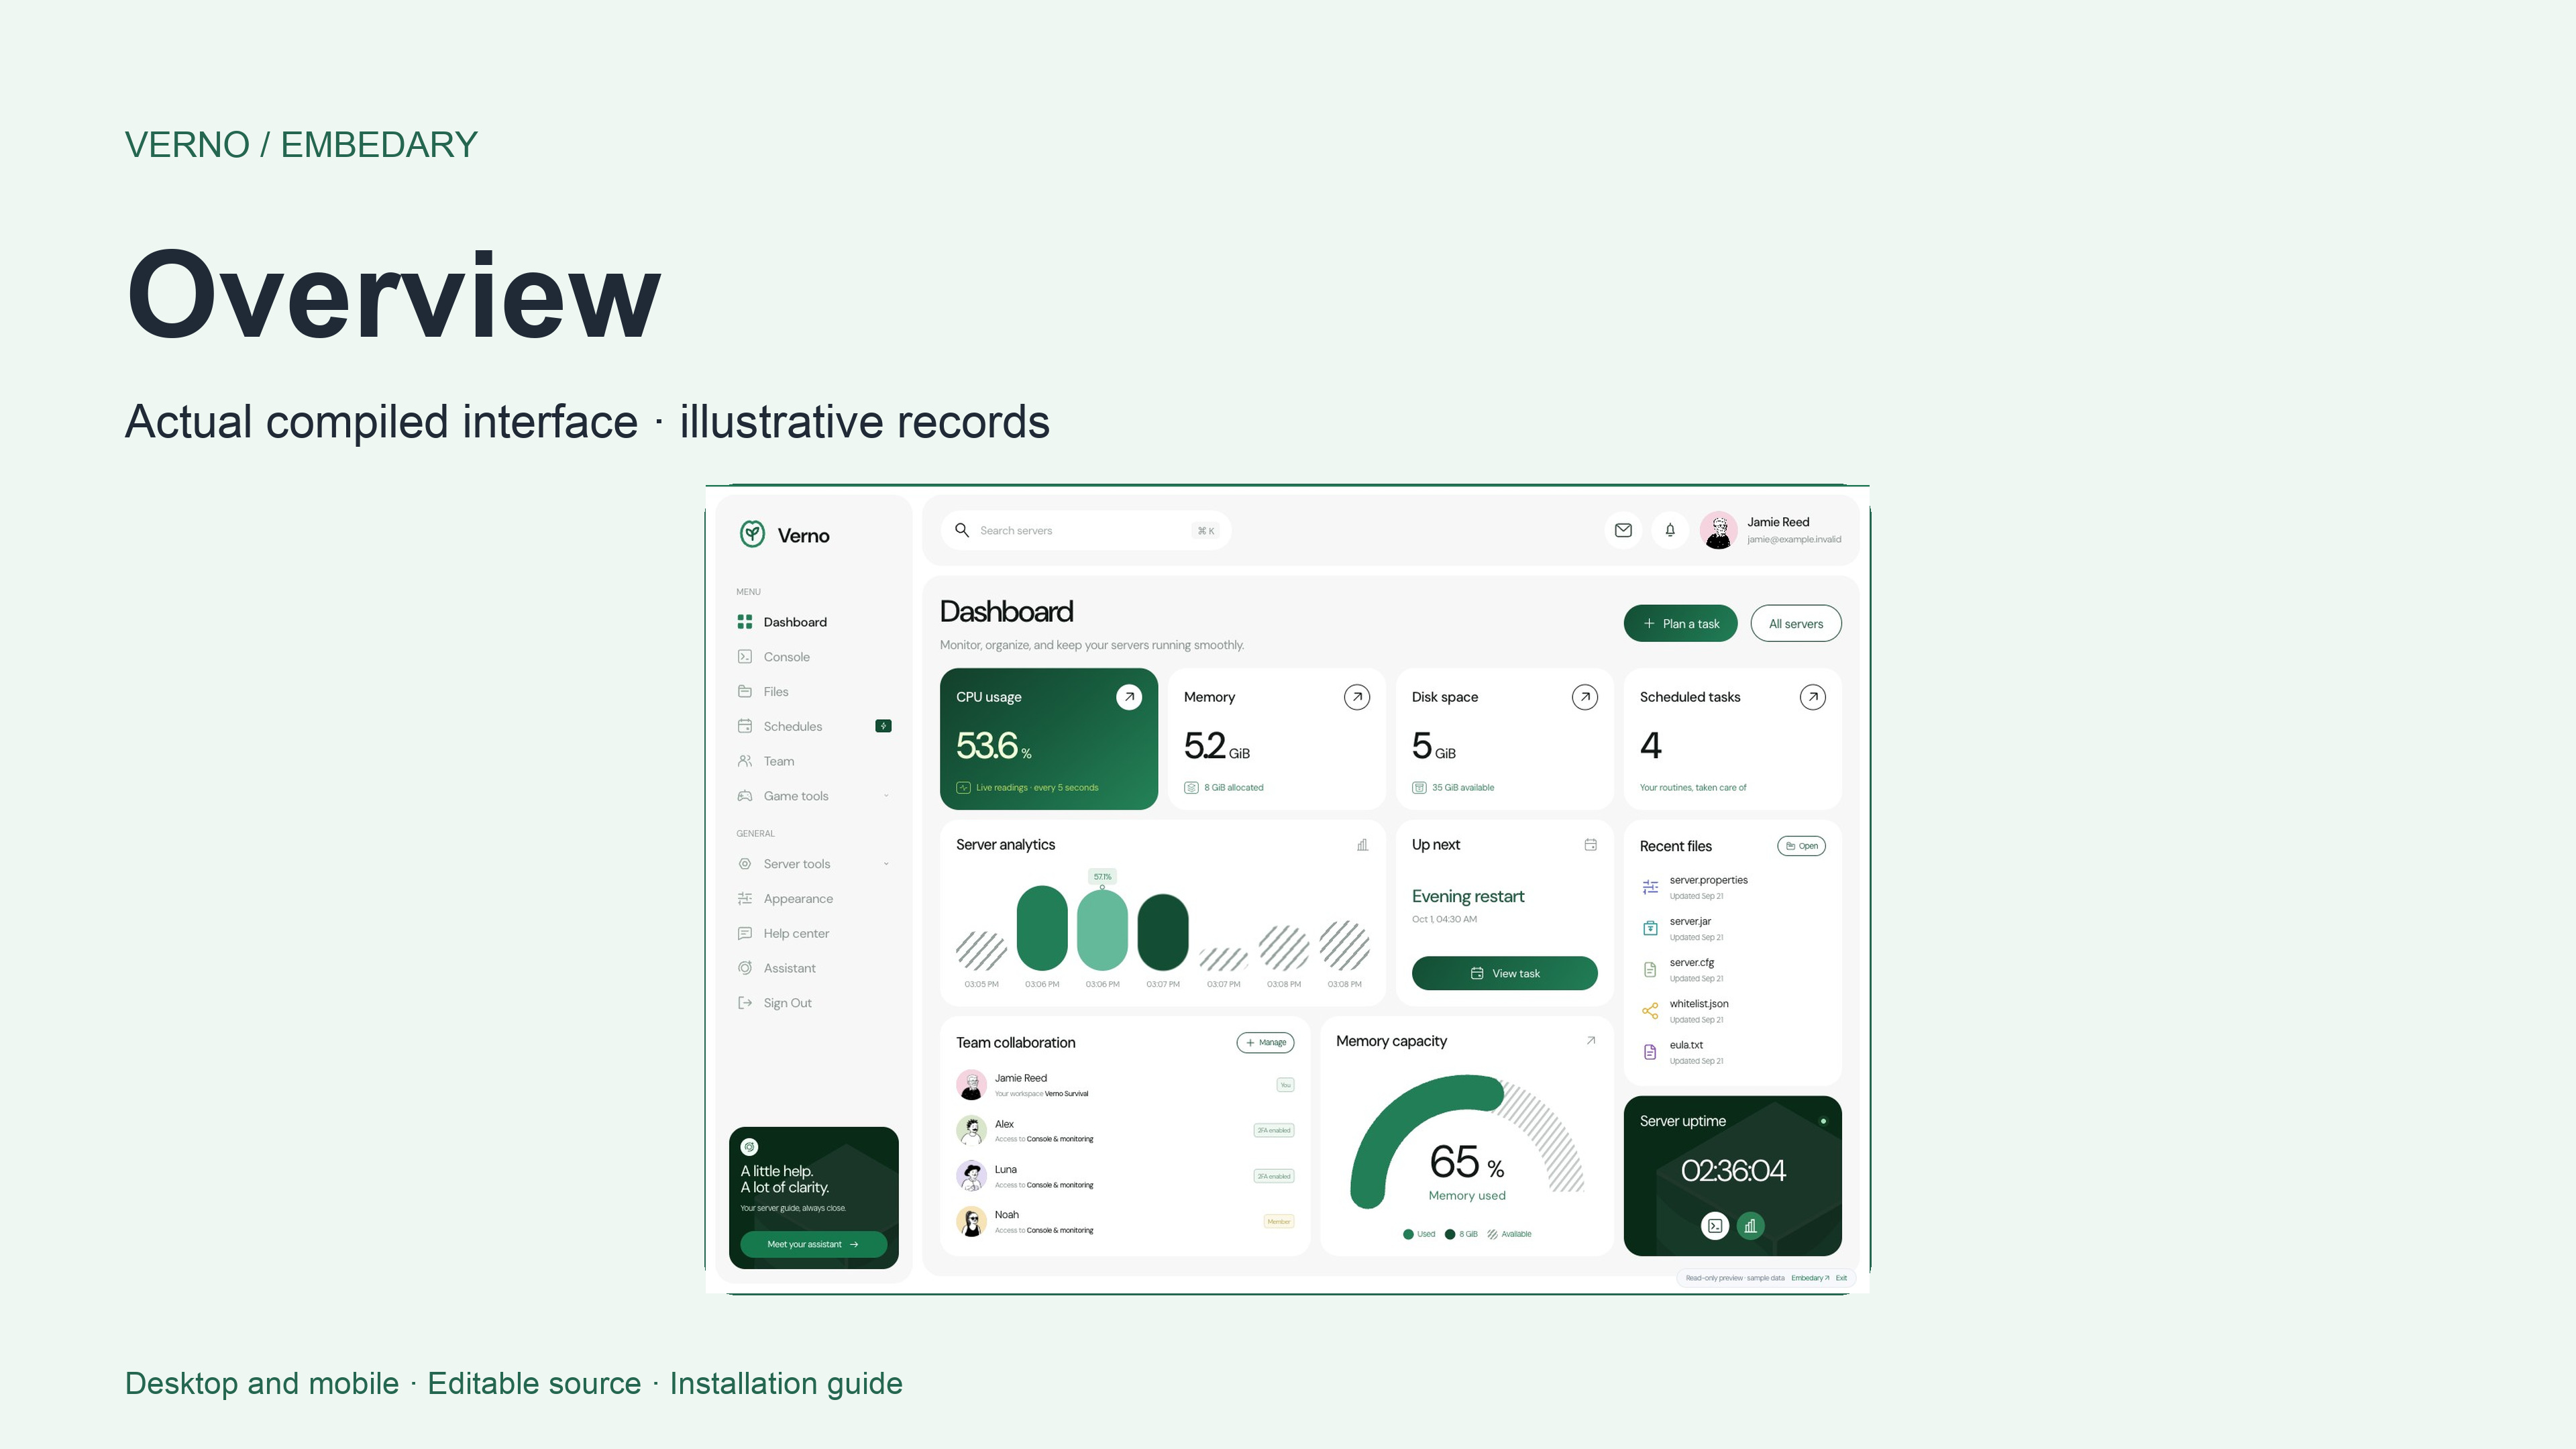Click the Live readings pulse icon

(x=963, y=788)
